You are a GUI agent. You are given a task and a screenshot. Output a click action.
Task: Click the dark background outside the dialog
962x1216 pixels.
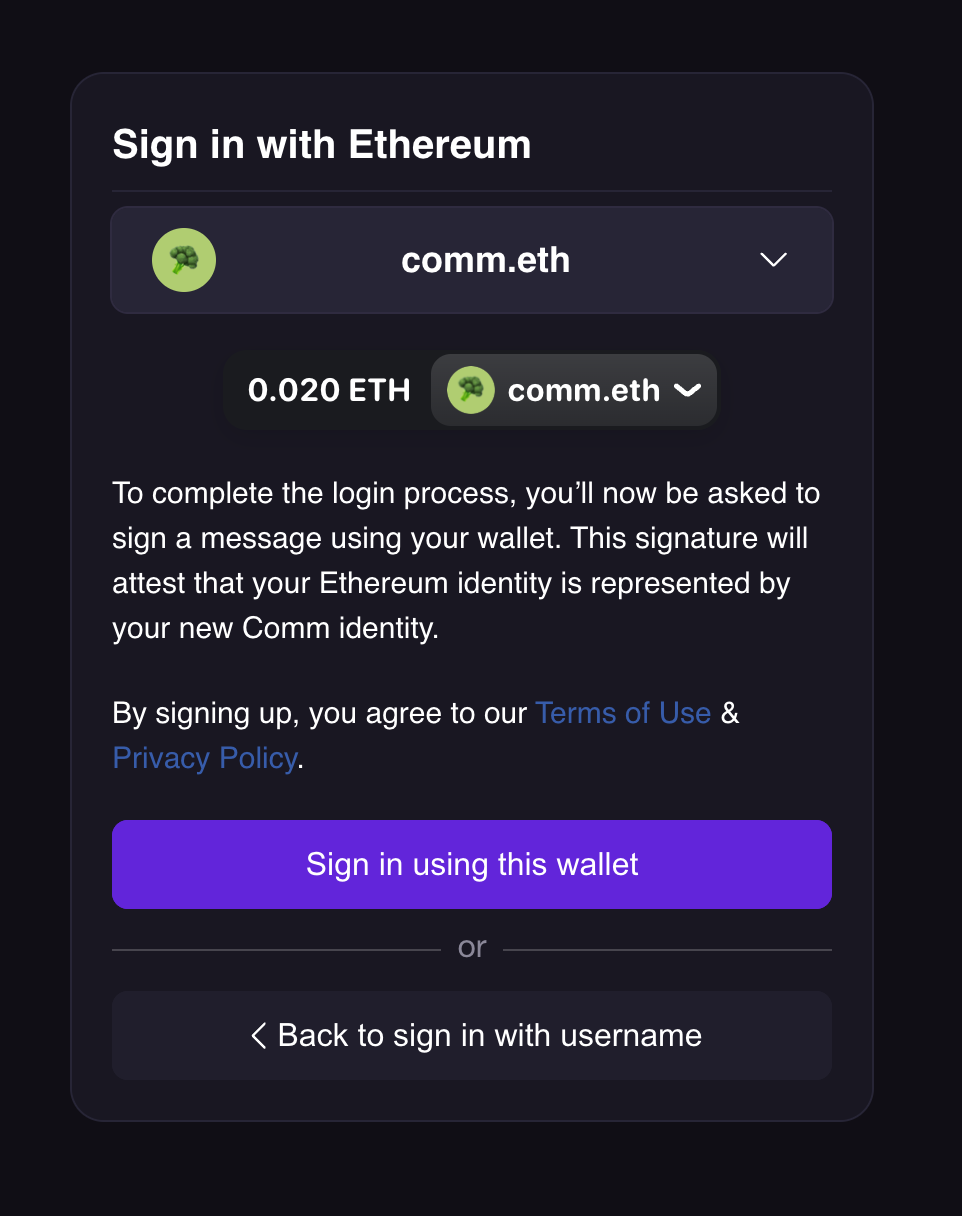[920, 600]
